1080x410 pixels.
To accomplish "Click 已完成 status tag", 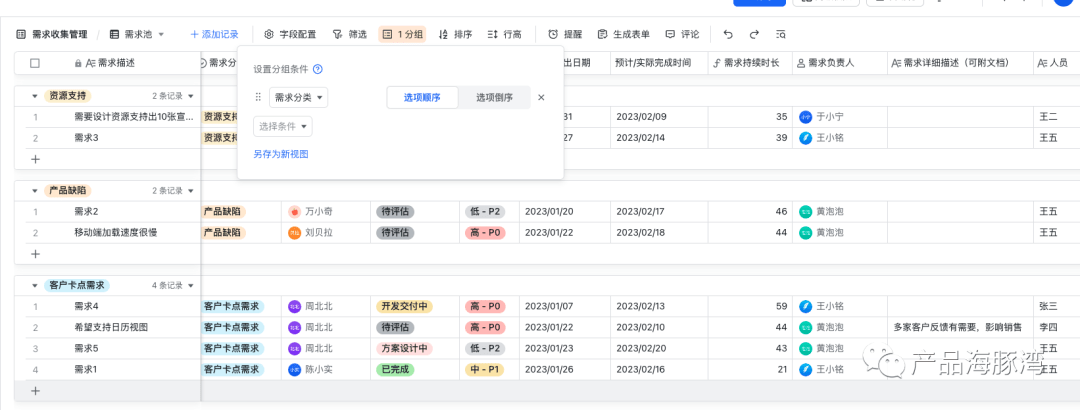I will tap(395, 369).
